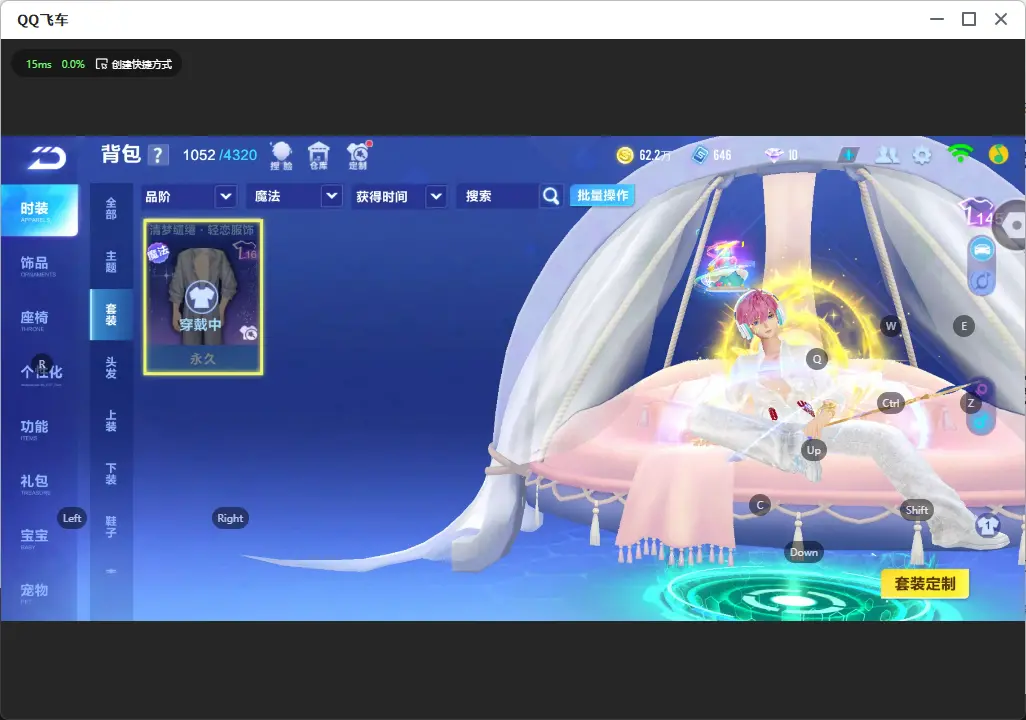Open the settings gear icon
This screenshot has width=1026, height=720.
(922, 156)
